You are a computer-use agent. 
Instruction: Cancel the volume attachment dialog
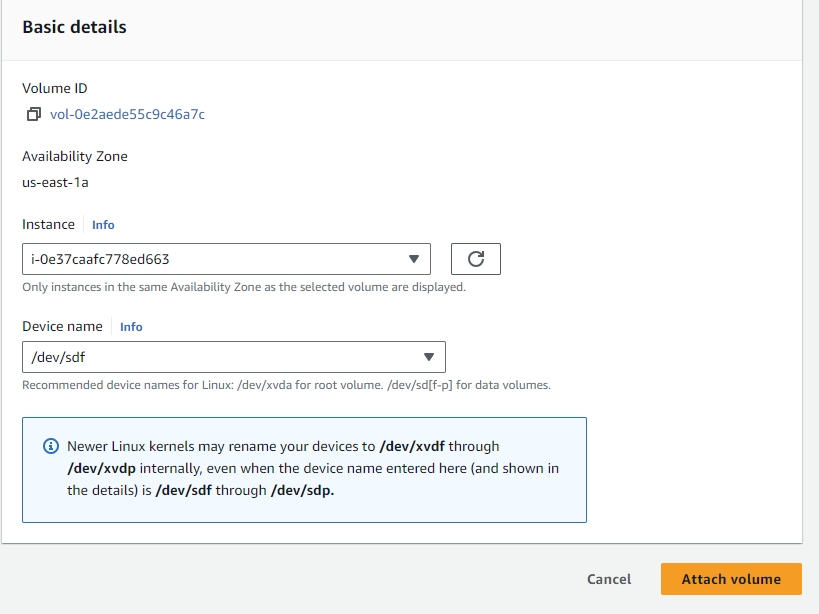pyautogui.click(x=609, y=579)
